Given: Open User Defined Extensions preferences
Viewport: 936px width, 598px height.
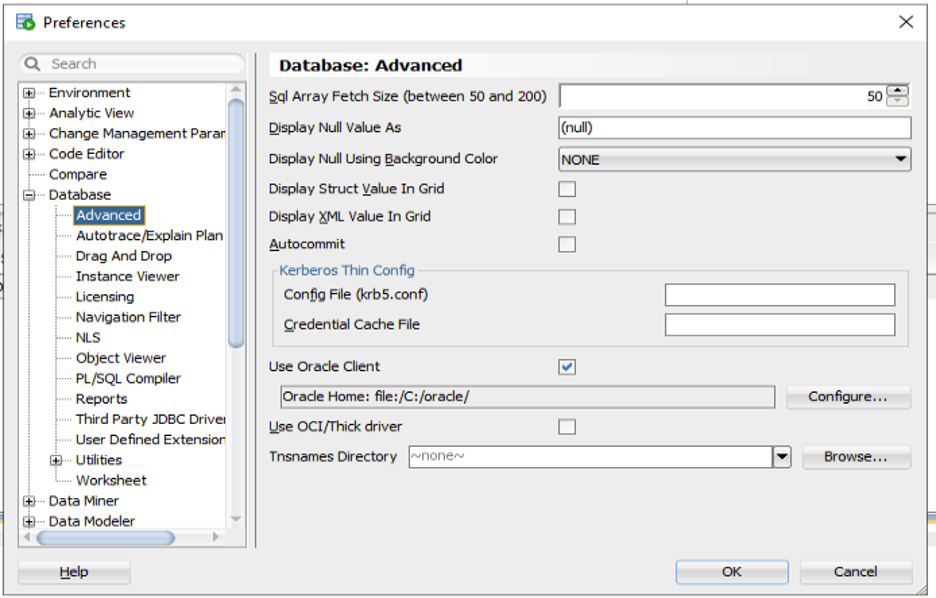Looking at the screenshot, I should tap(150, 440).
